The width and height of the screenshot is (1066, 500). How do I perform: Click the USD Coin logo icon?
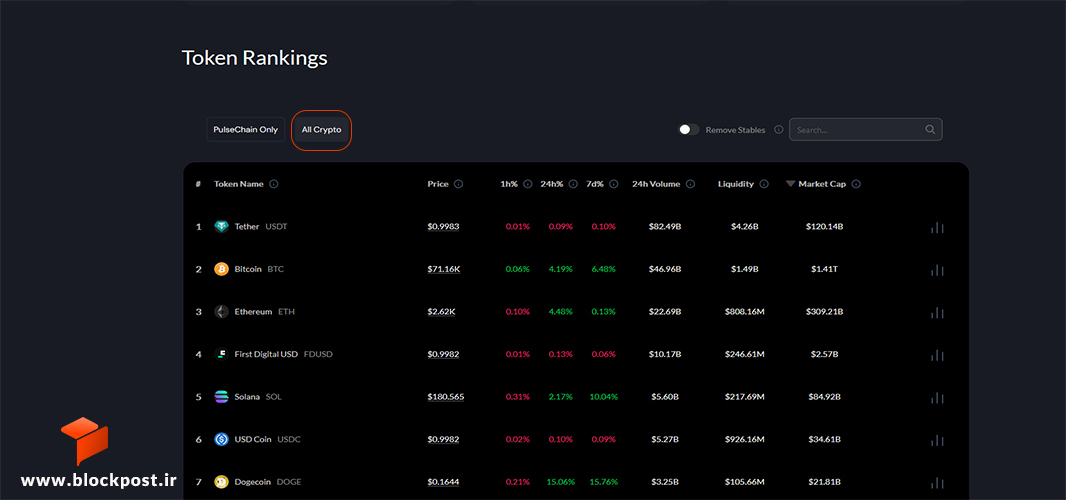click(x=222, y=439)
